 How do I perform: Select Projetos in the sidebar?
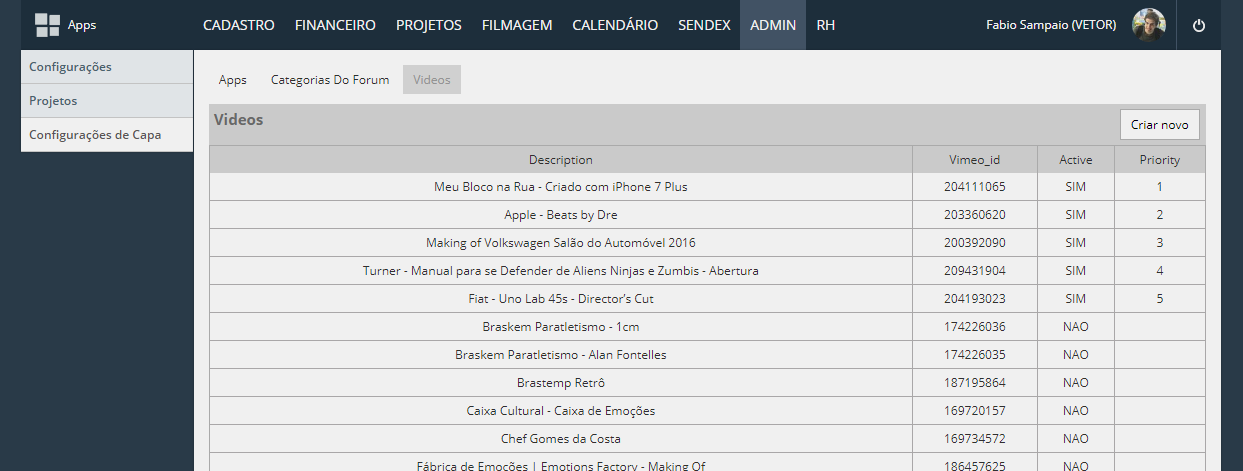click(x=106, y=101)
